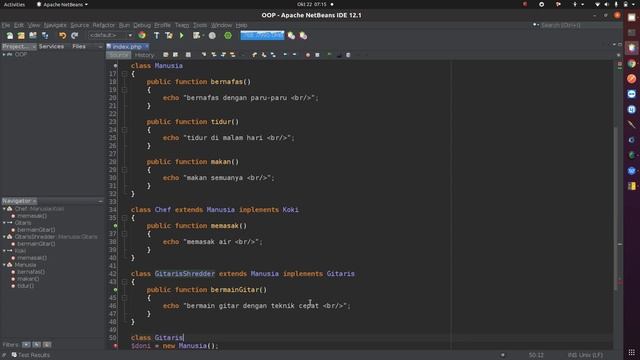Select bernafas() in the Navigator
This screenshot has height=360, width=640.
click(31, 272)
